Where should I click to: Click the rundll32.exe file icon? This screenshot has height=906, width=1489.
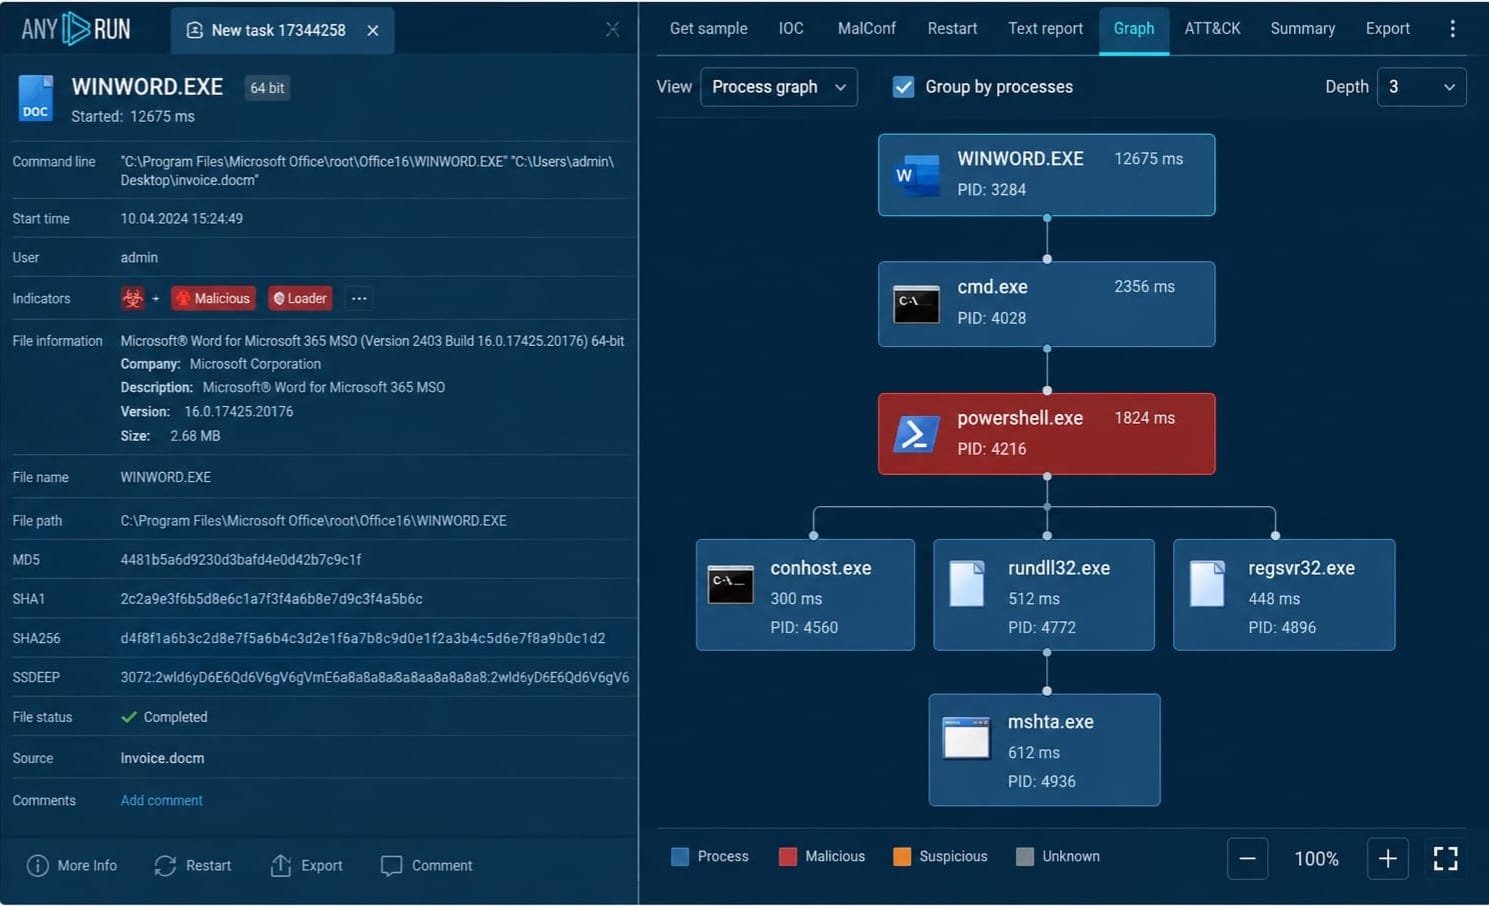pos(966,584)
